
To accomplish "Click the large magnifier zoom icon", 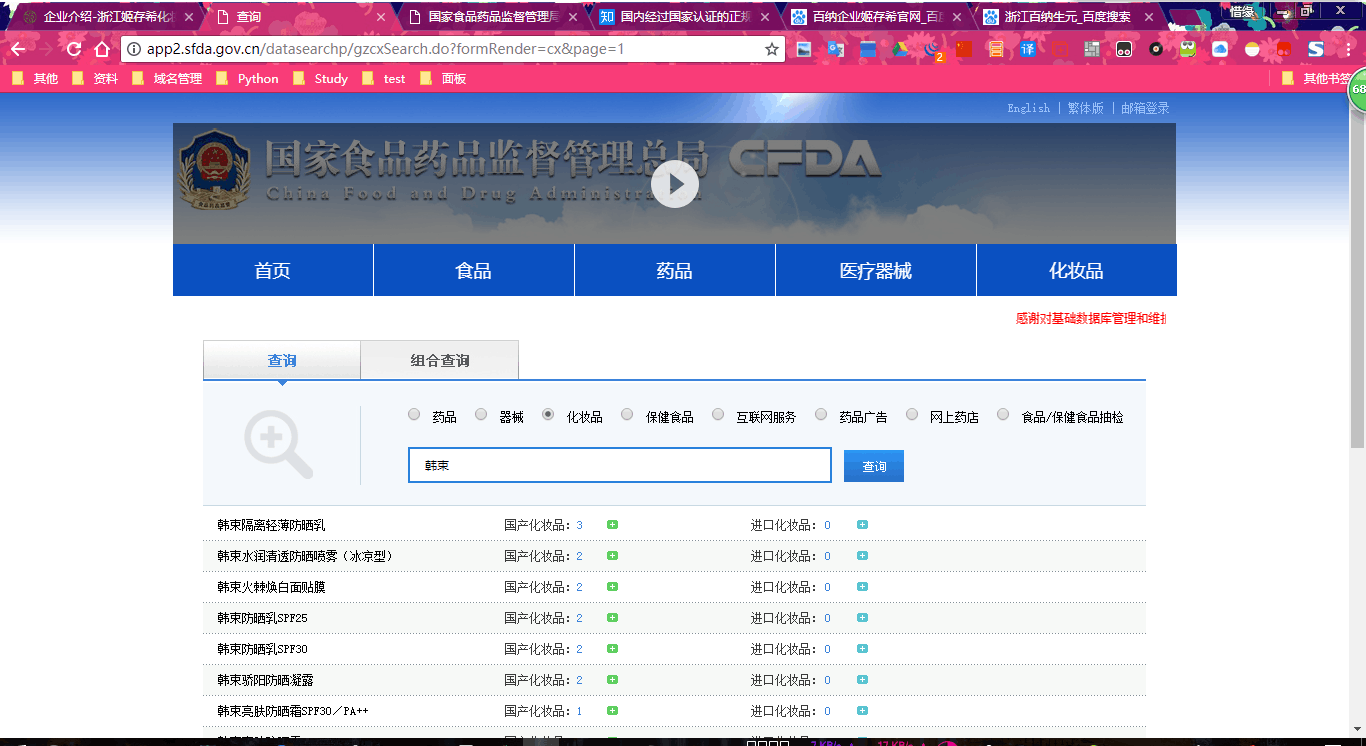I will [x=278, y=445].
